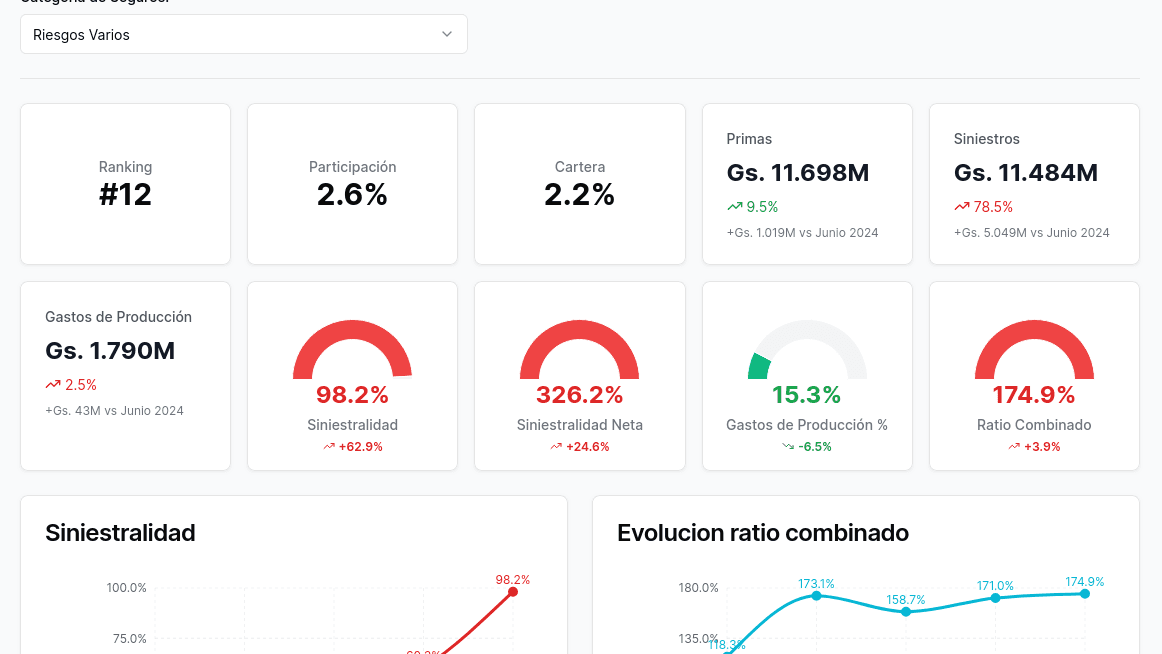Click the 75.0% axis label on Siniestralidad chart
This screenshot has height=654, width=1162.
tap(130, 638)
